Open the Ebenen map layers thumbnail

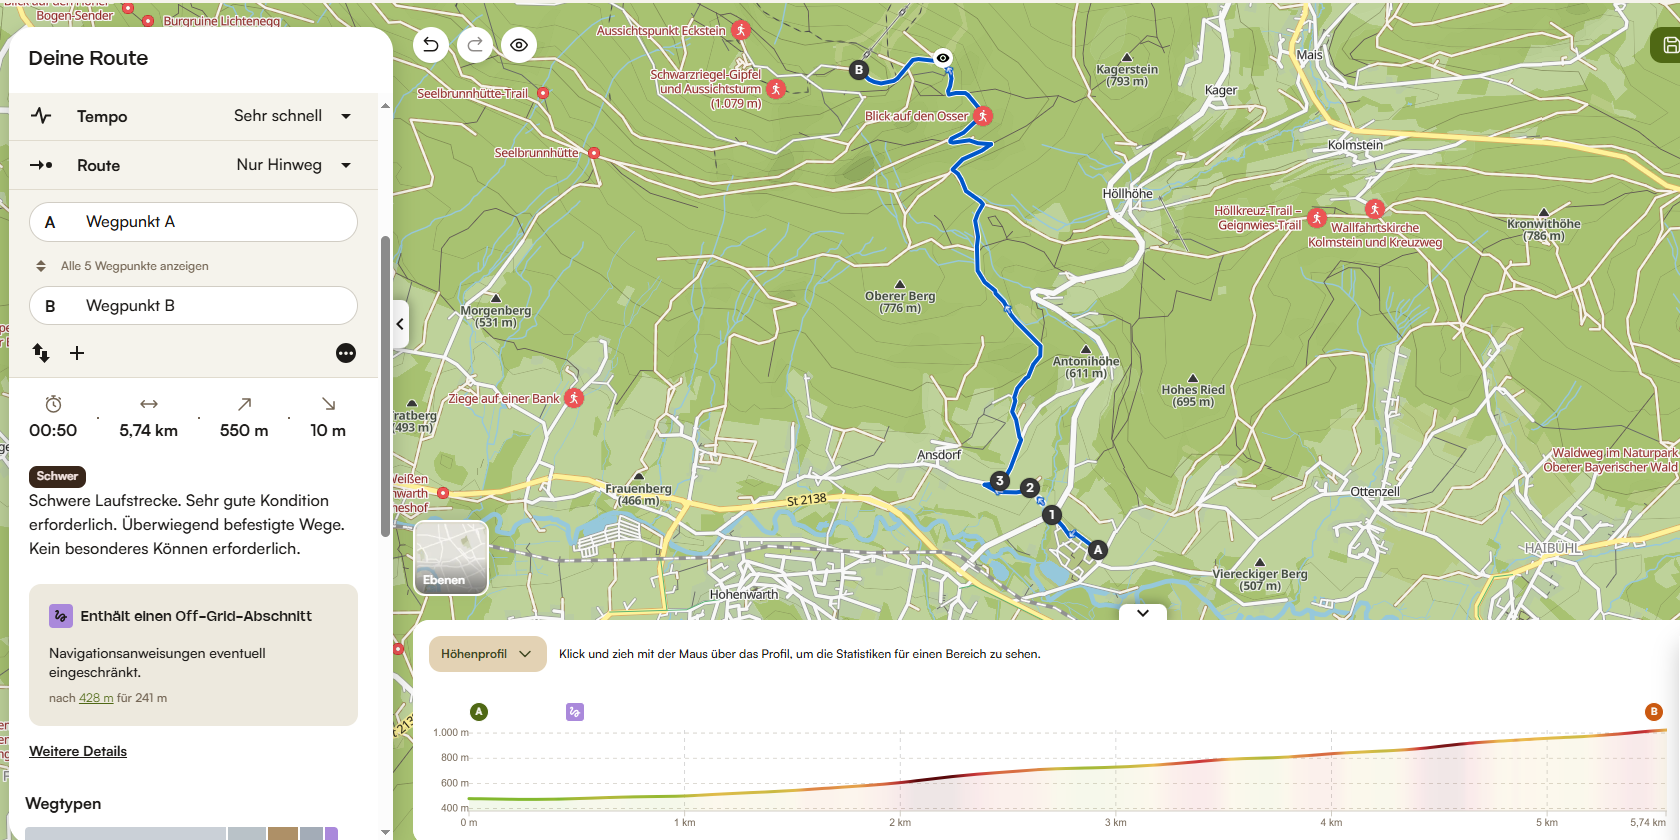pos(451,558)
